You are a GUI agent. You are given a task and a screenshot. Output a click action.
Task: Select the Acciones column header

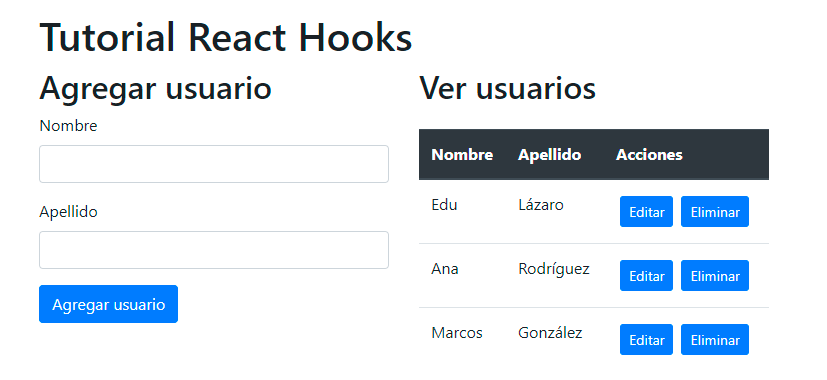pos(649,155)
